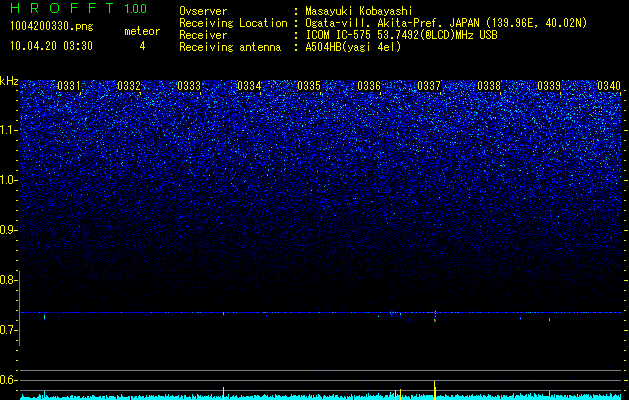629x400 pixels.
Task: Click the 0337 time marker
Action: coord(429,86)
